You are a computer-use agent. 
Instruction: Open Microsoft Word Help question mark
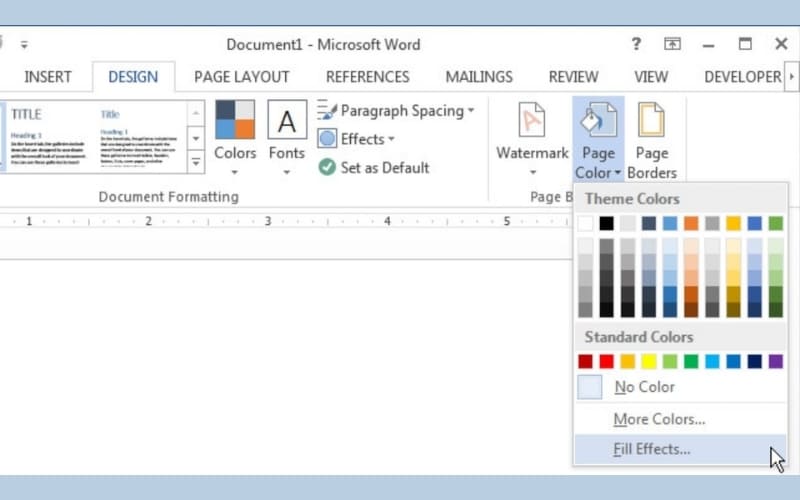click(636, 44)
